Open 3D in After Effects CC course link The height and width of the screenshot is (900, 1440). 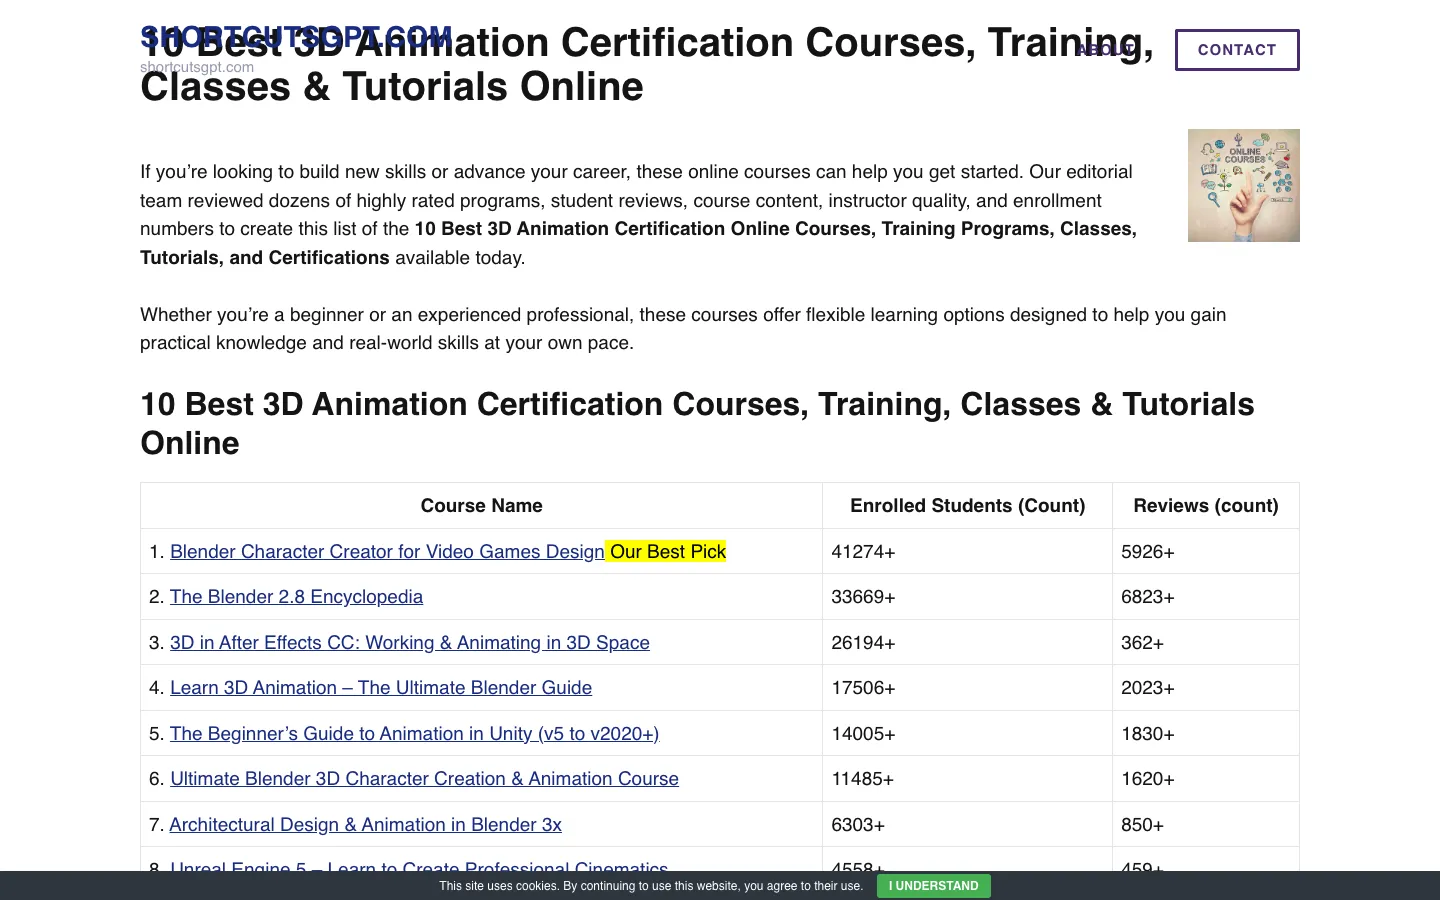(x=410, y=643)
